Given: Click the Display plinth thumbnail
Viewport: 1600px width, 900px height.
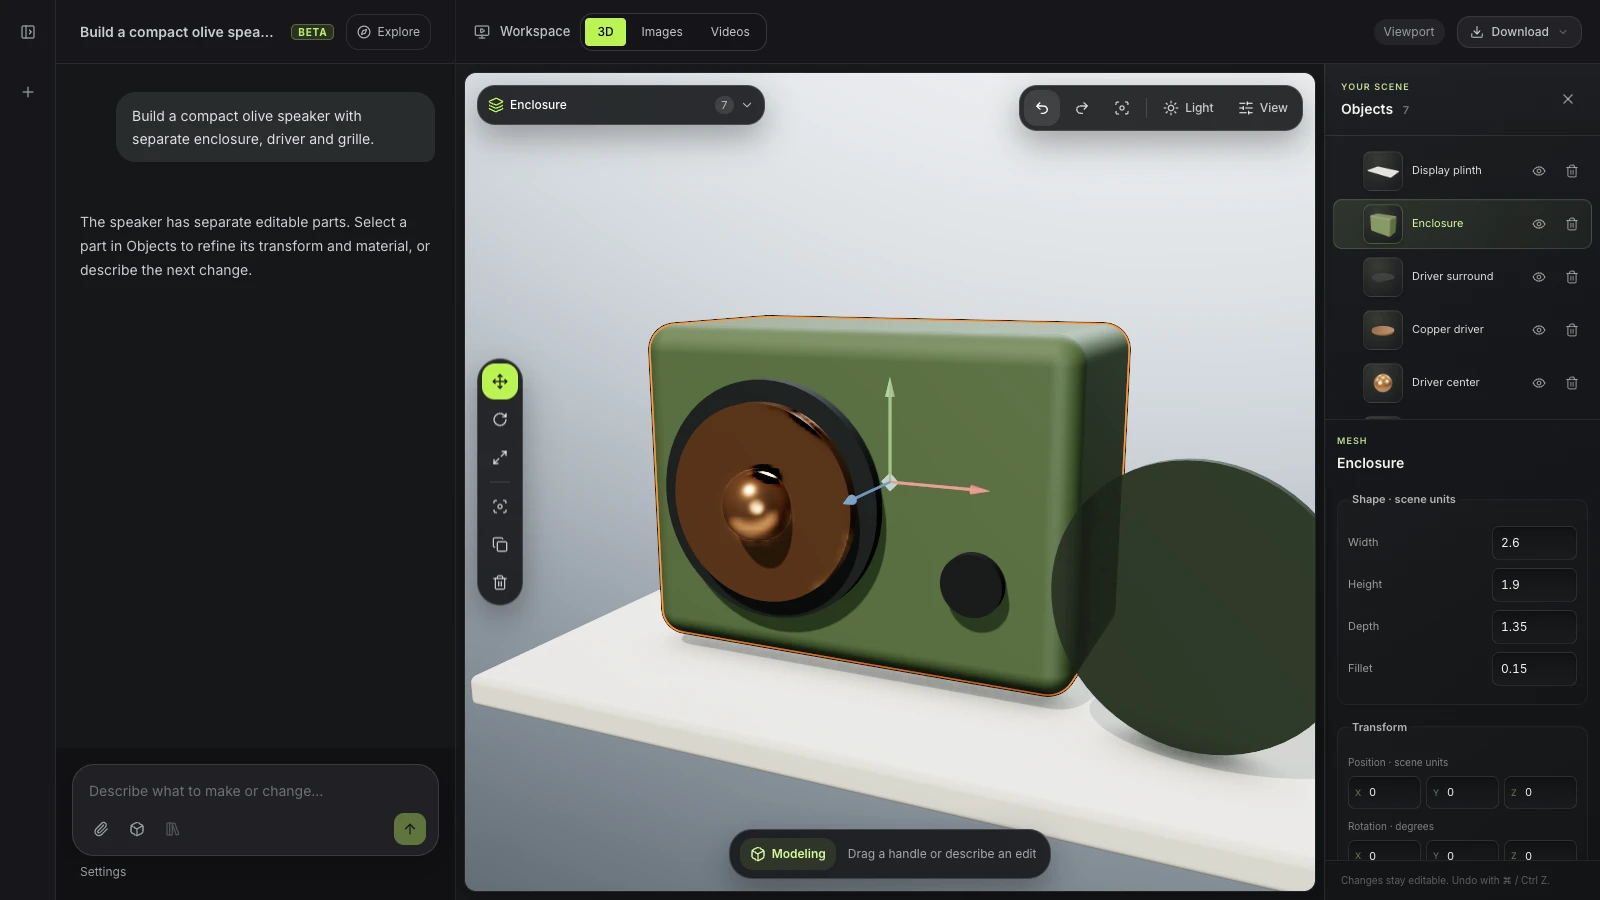Looking at the screenshot, I should [x=1383, y=171].
